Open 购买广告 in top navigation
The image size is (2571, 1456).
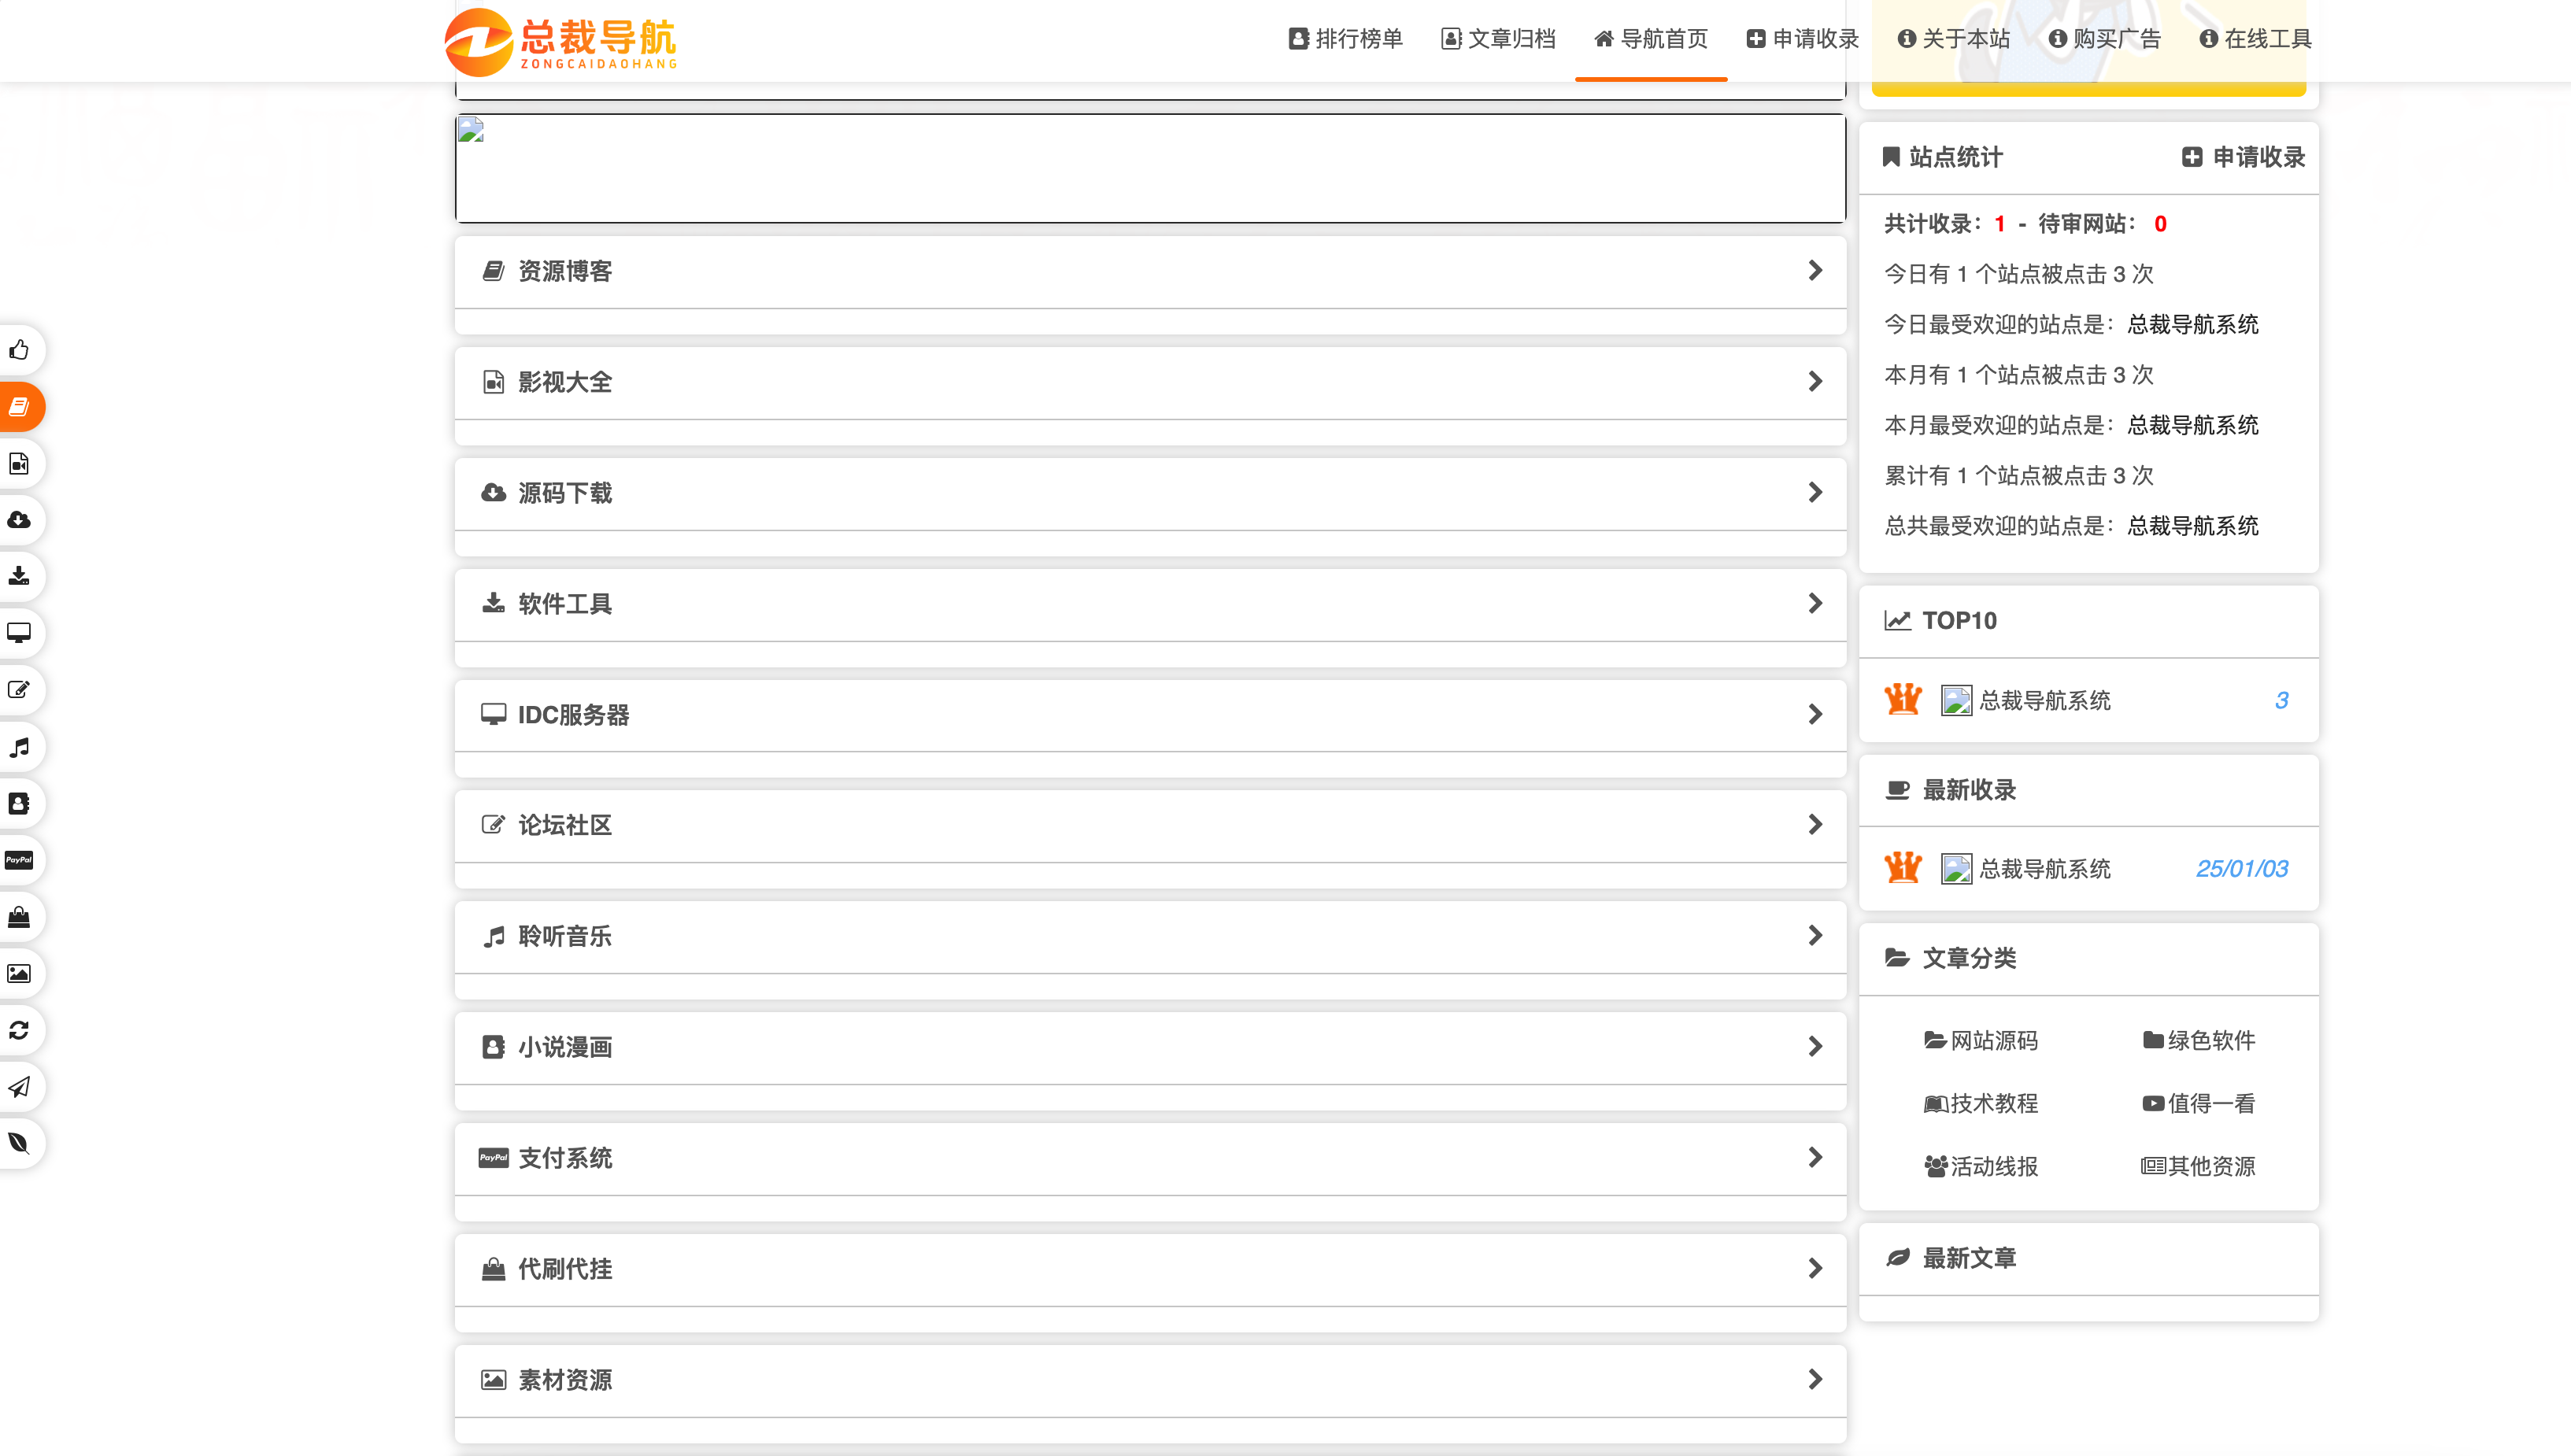2105,39
